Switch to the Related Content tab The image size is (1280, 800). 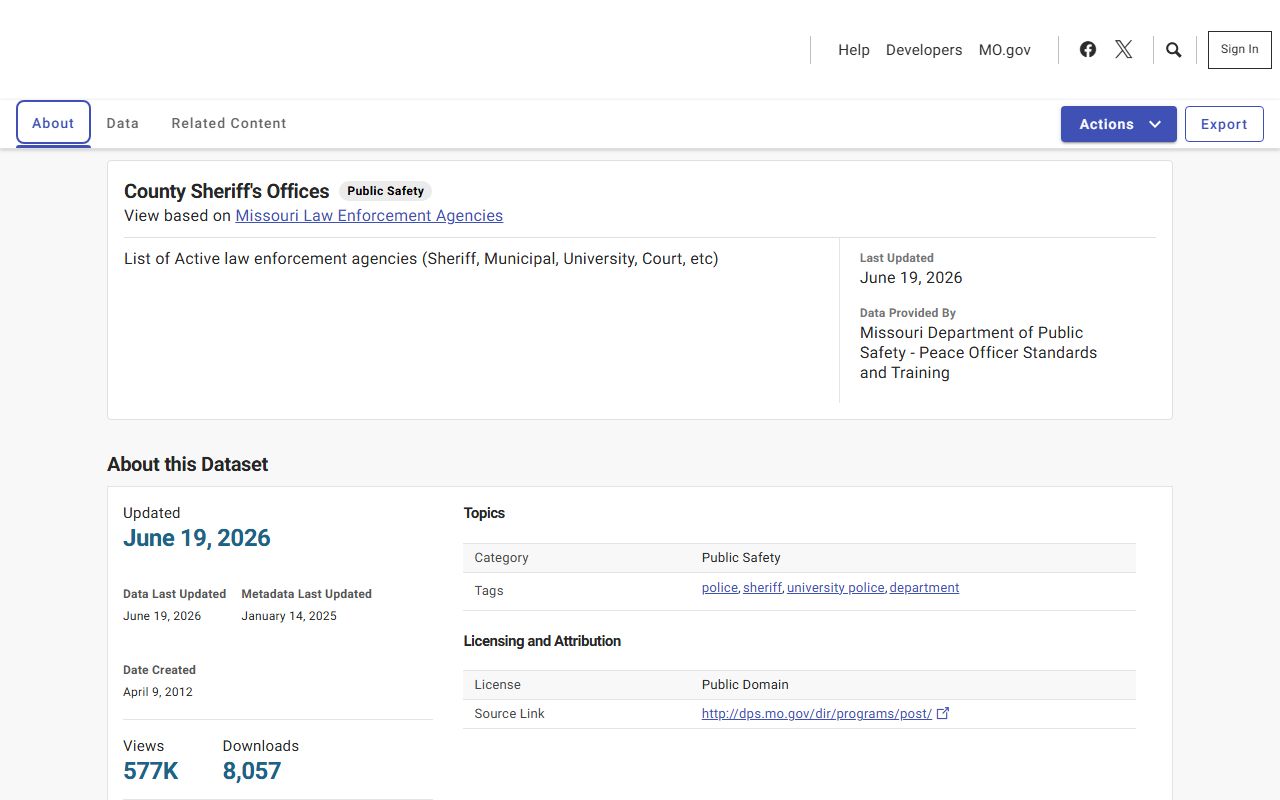point(229,123)
